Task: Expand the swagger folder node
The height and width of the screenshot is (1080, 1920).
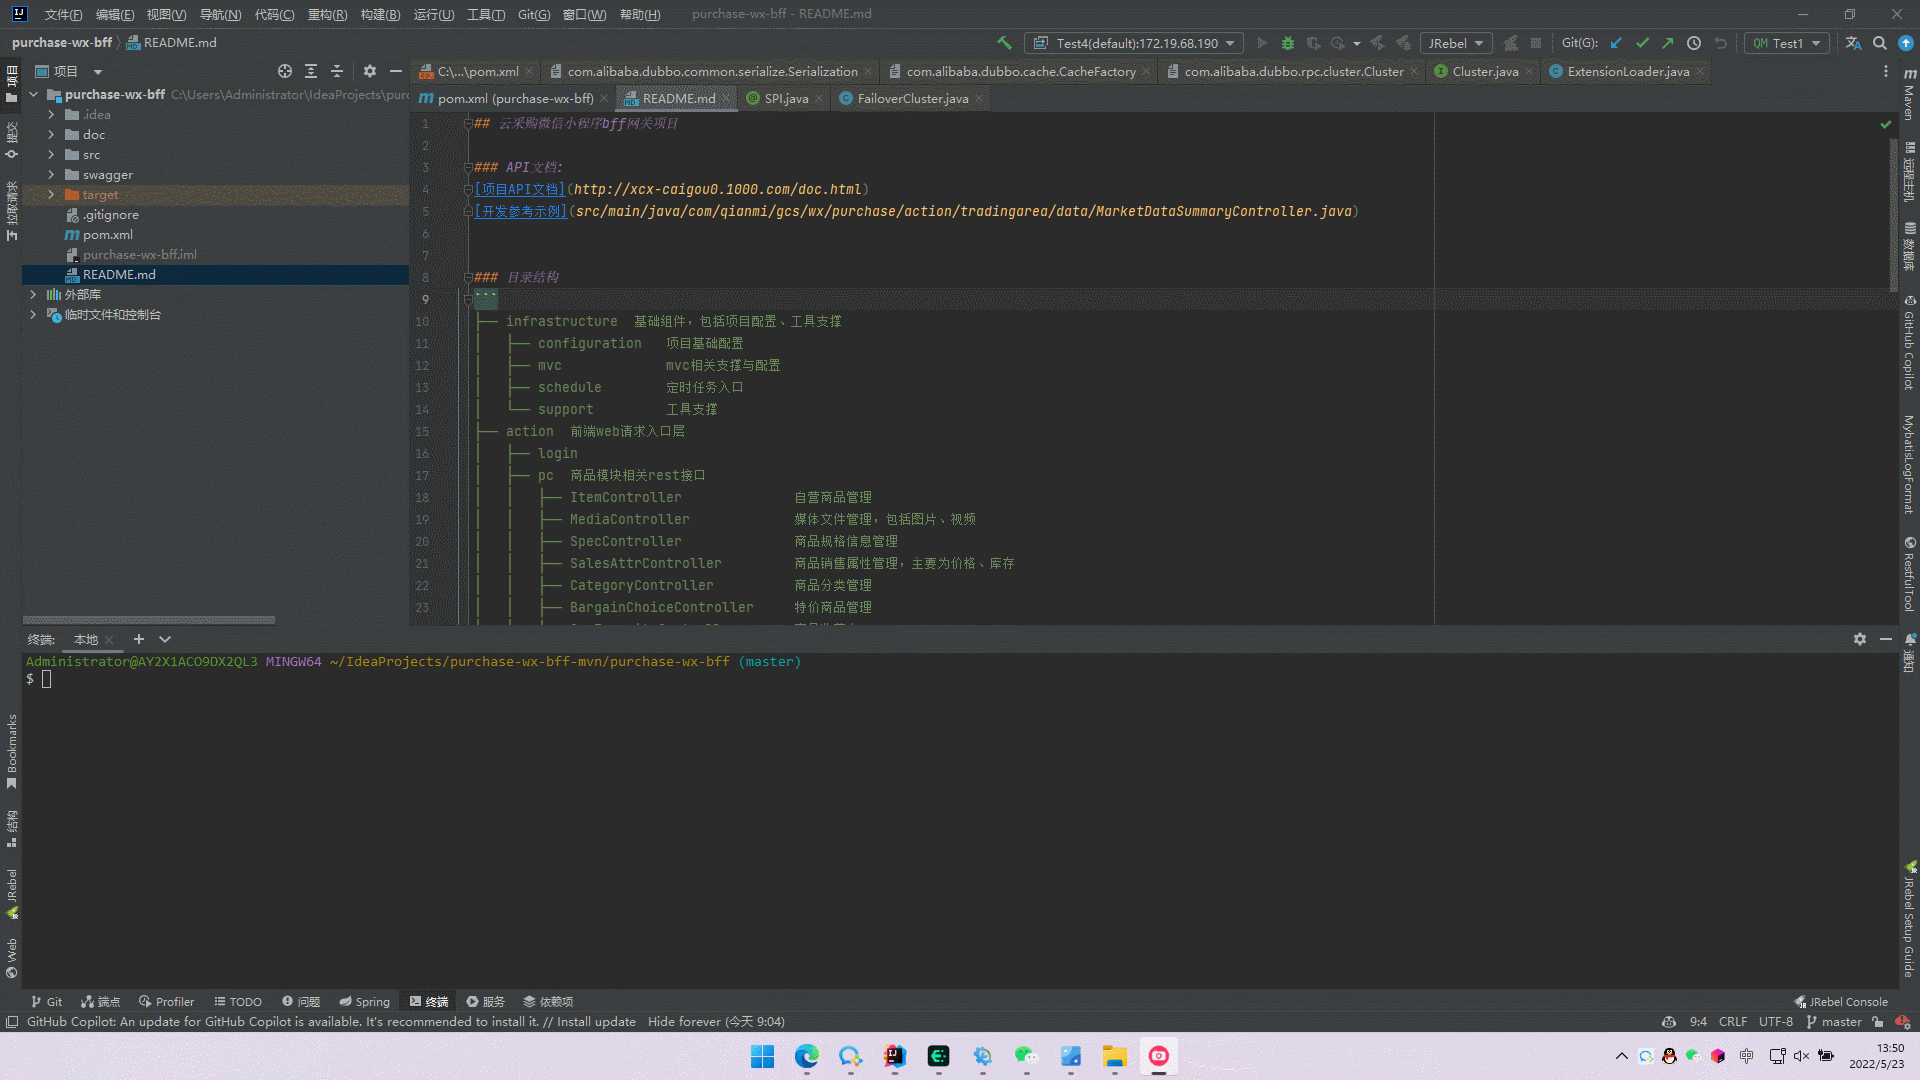Action: click(x=51, y=175)
